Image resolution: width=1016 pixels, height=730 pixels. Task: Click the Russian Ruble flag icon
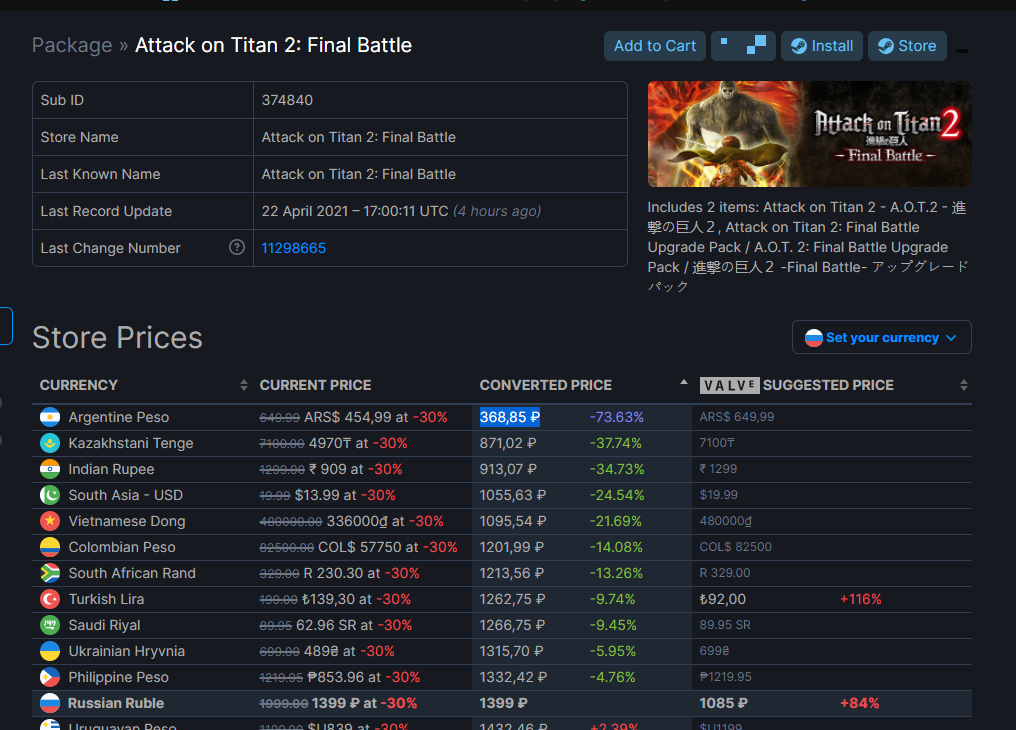coord(50,703)
